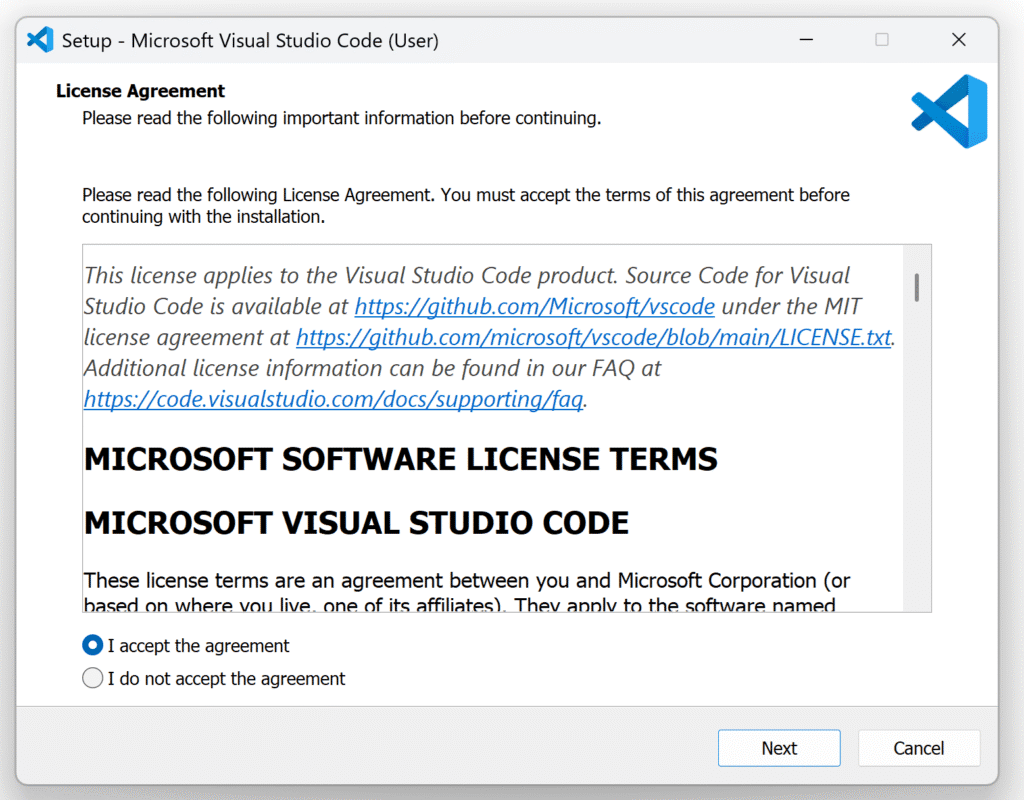Click the bold License Agreement header
1024x800 pixels.
point(140,91)
